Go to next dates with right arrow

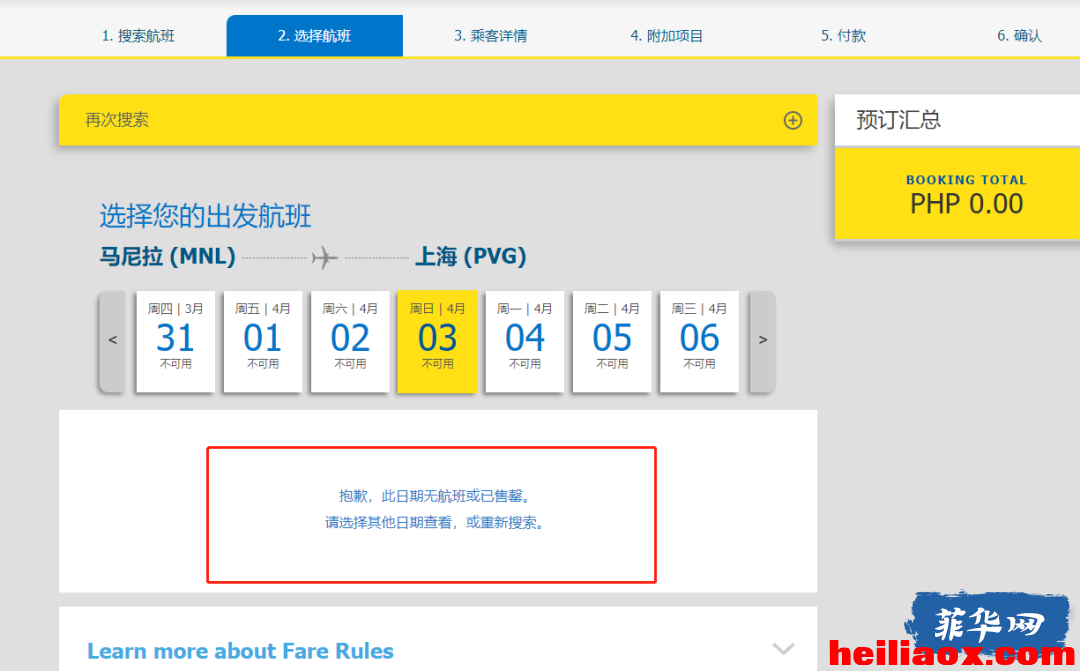(x=762, y=340)
